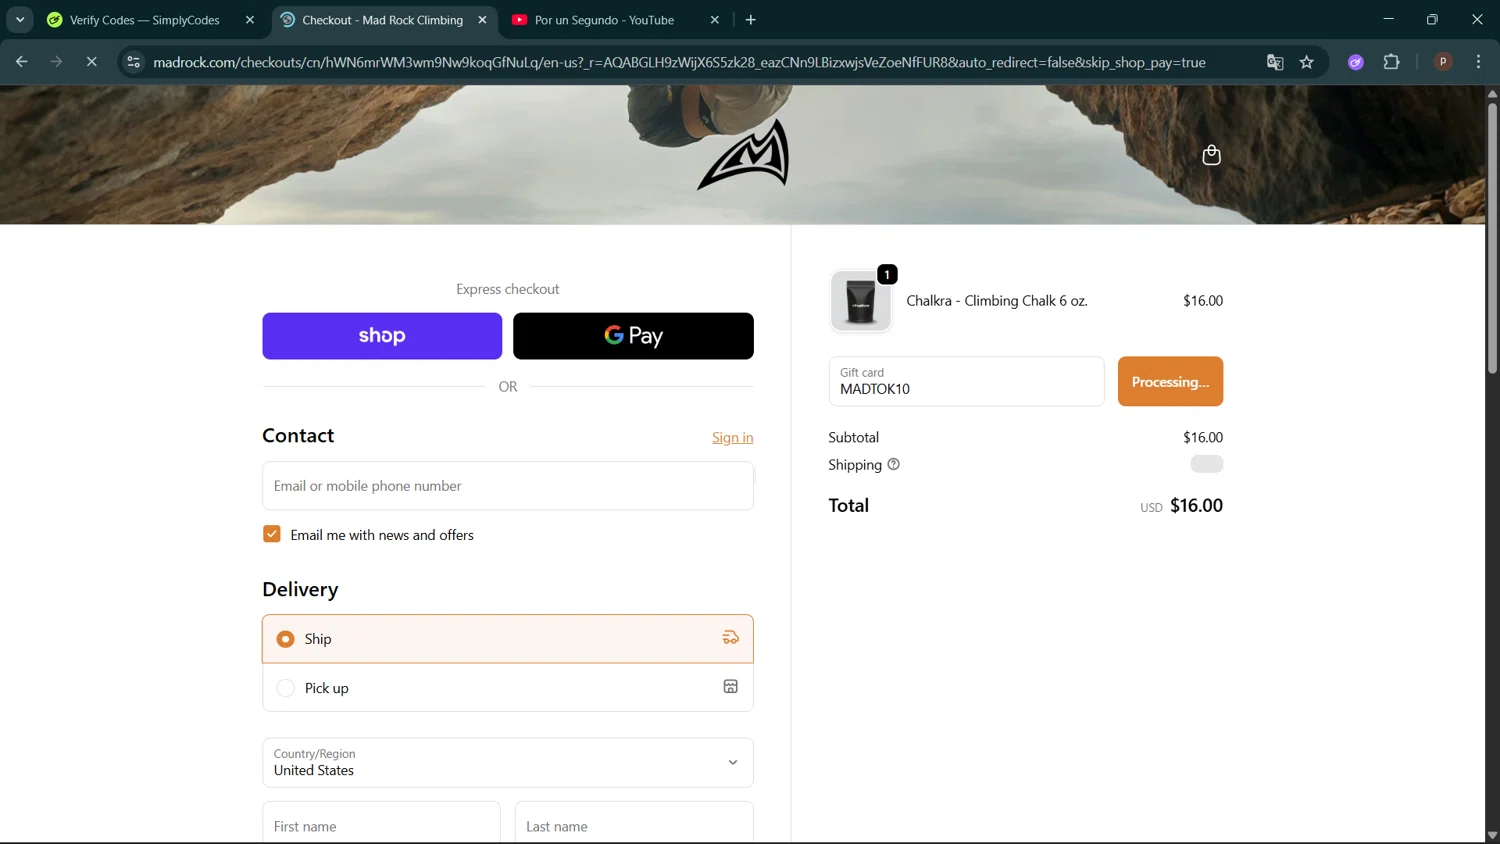Click the Chalkra product thumbnail
1500x844 pixels.
point(860,301)
